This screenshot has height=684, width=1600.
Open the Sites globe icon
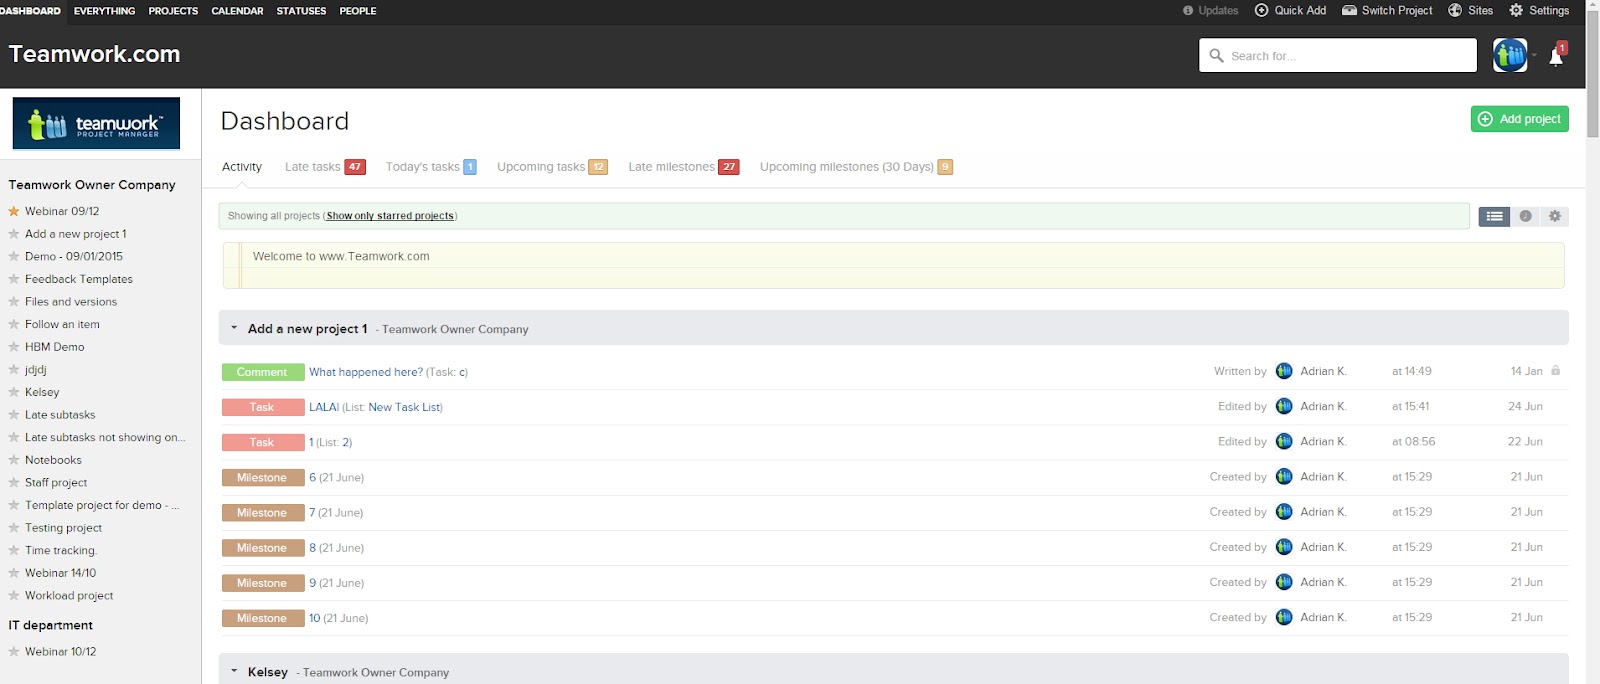[x=1455, y=10]
